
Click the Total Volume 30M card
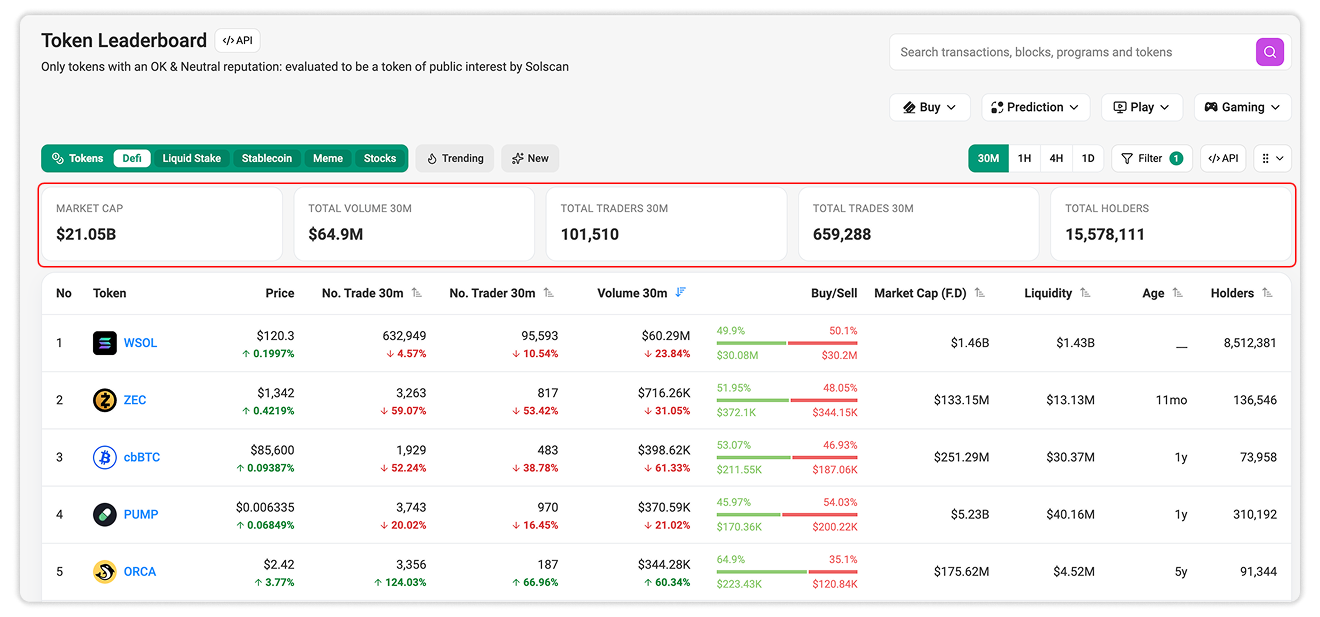(414, 224)
